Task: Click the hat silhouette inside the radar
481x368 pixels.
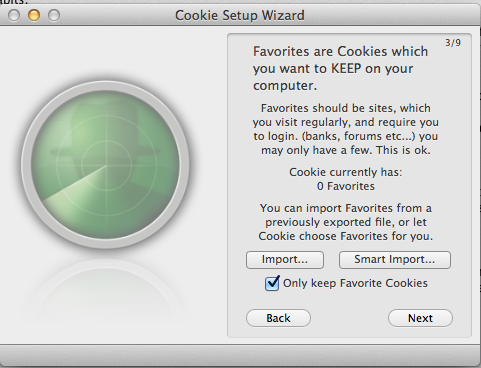Action: click(x=106, y=133)
